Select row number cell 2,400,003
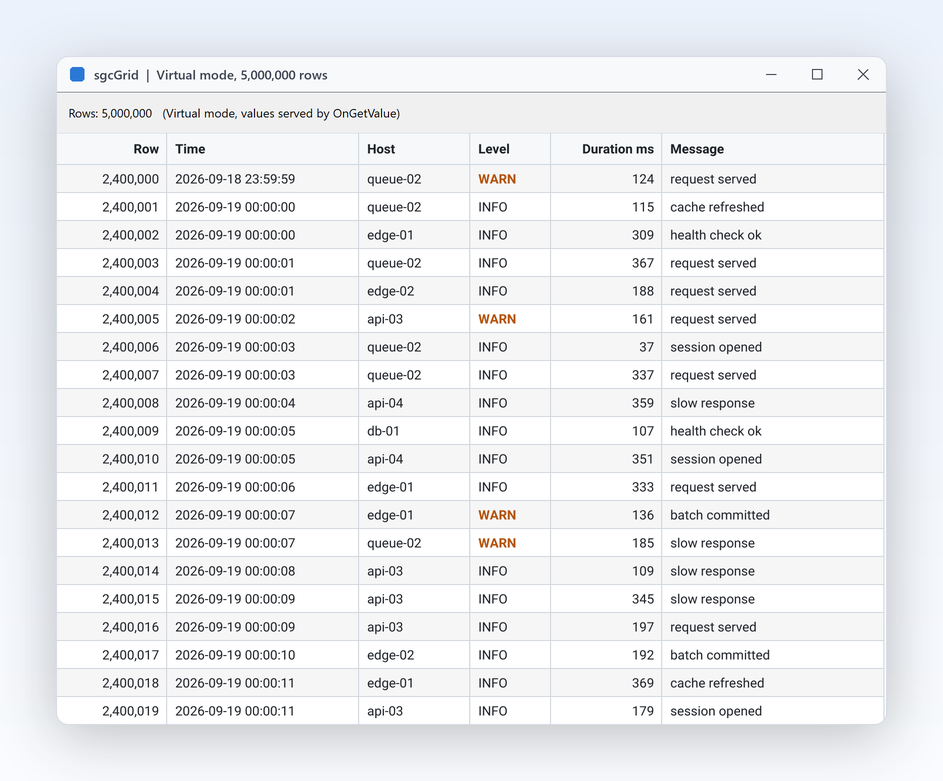 112,263
